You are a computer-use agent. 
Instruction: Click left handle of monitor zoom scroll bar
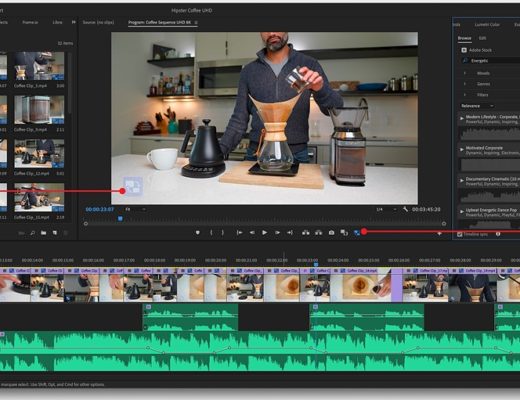86,224
